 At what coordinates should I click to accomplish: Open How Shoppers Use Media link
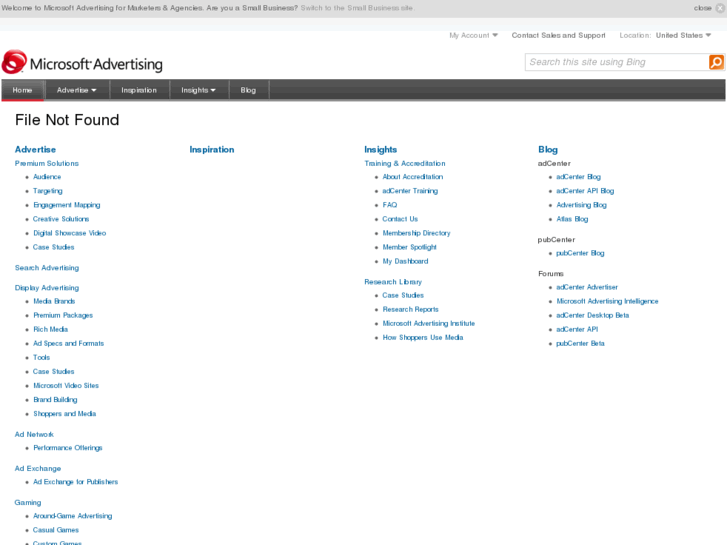(423, 338)
